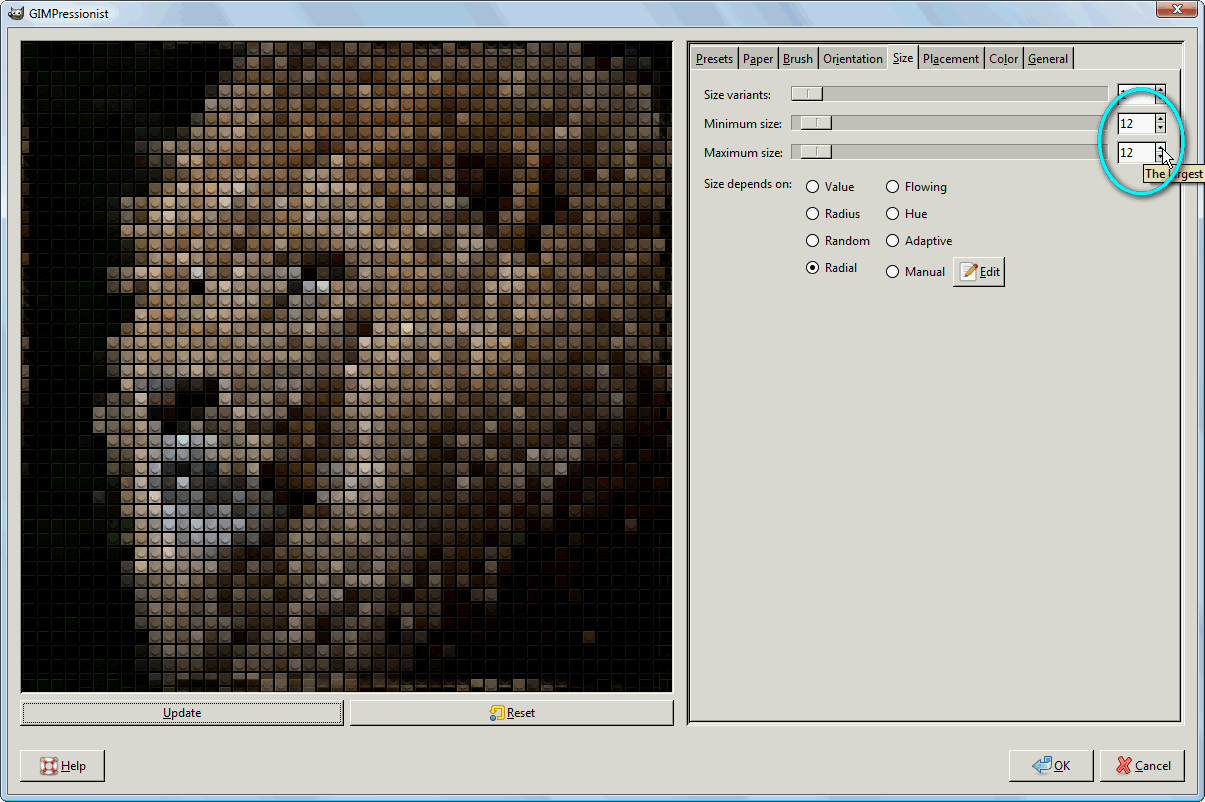Viewport: 1205px width, 802px height.
Task: Open Help for GIMPressionist
Action: click(62, 766)
